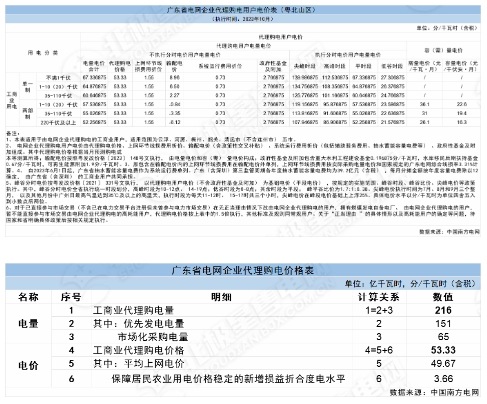The height and width of the screenshot is (404, 487).
Task: Click the 输配电价 column header
Action: [x=174, y=66]
